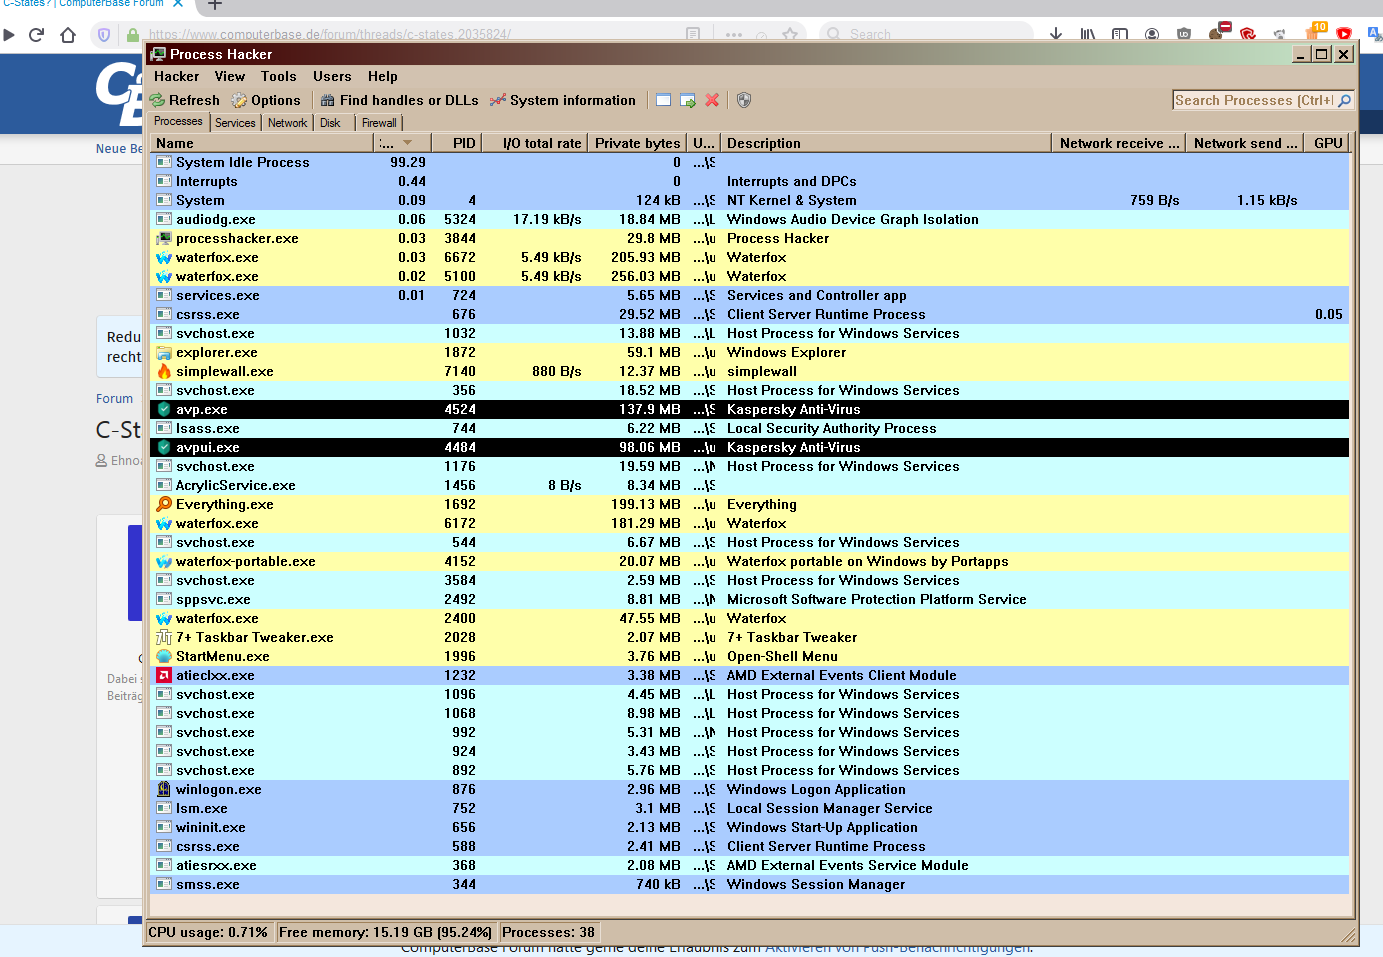This screenshot has height=957, width=1383.
Task: Click the Find window toolbar icon
Action: point(663,100)
